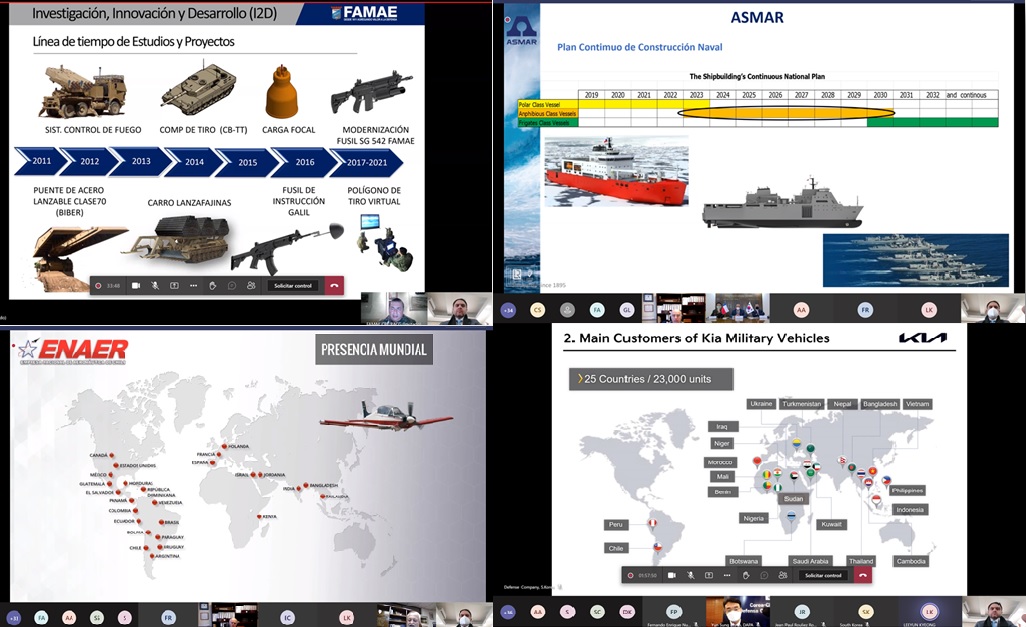The image size is (1026, 627).
Task: Select FP participant avatar in Kia meeting
Action: click(675, 612)
